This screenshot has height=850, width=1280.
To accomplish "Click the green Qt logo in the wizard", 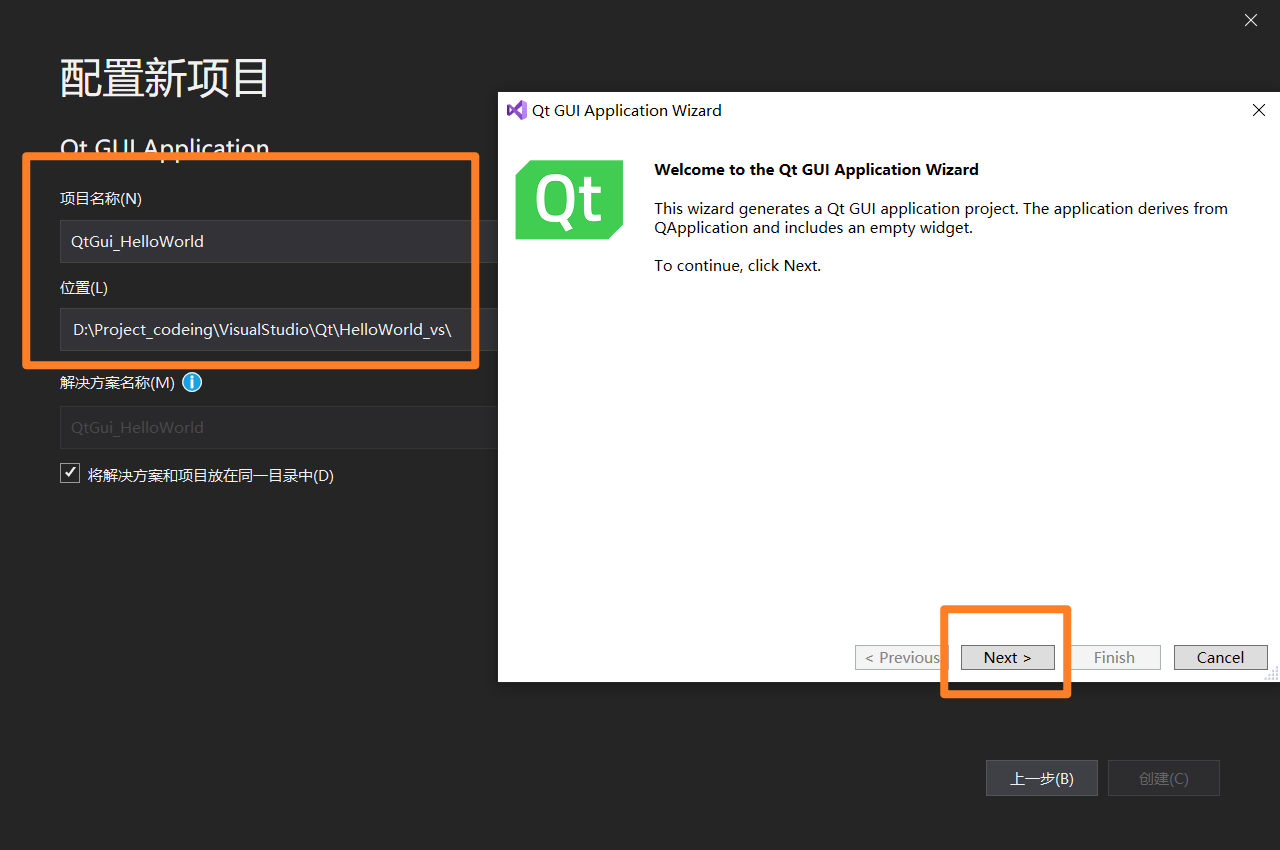I will (568, 199).
